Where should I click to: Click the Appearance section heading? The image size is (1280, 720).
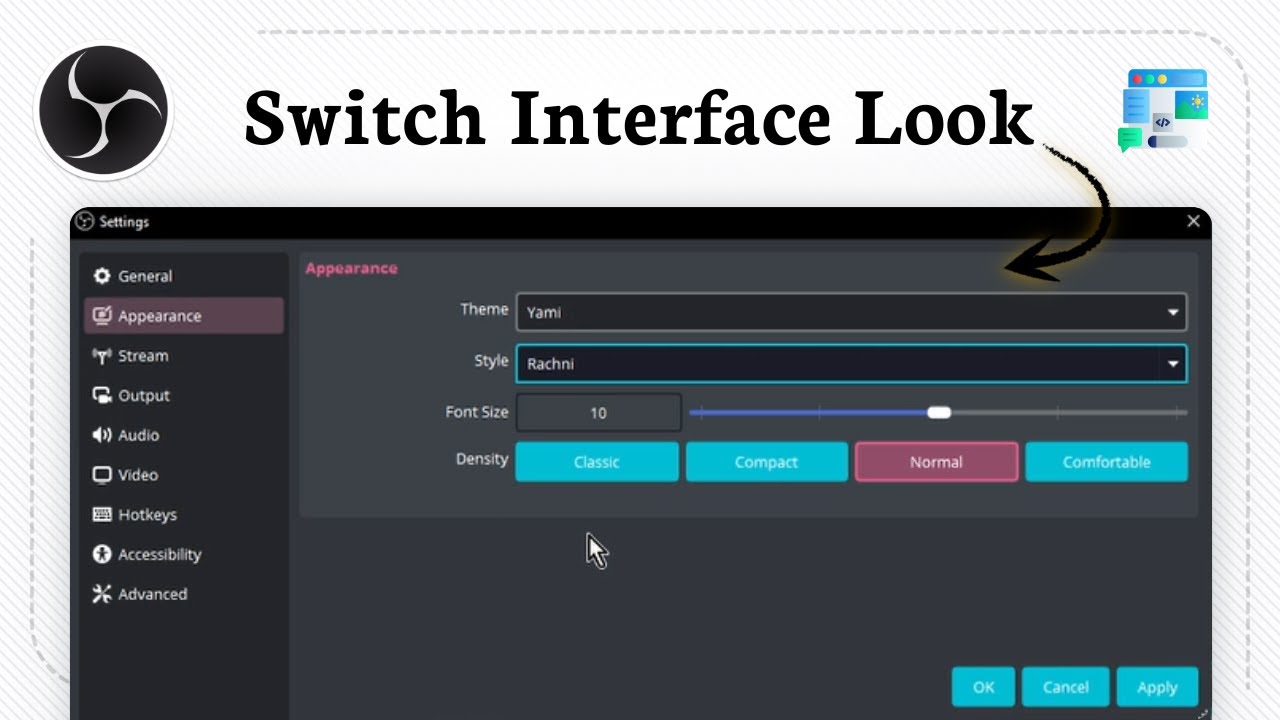[351, 268]
